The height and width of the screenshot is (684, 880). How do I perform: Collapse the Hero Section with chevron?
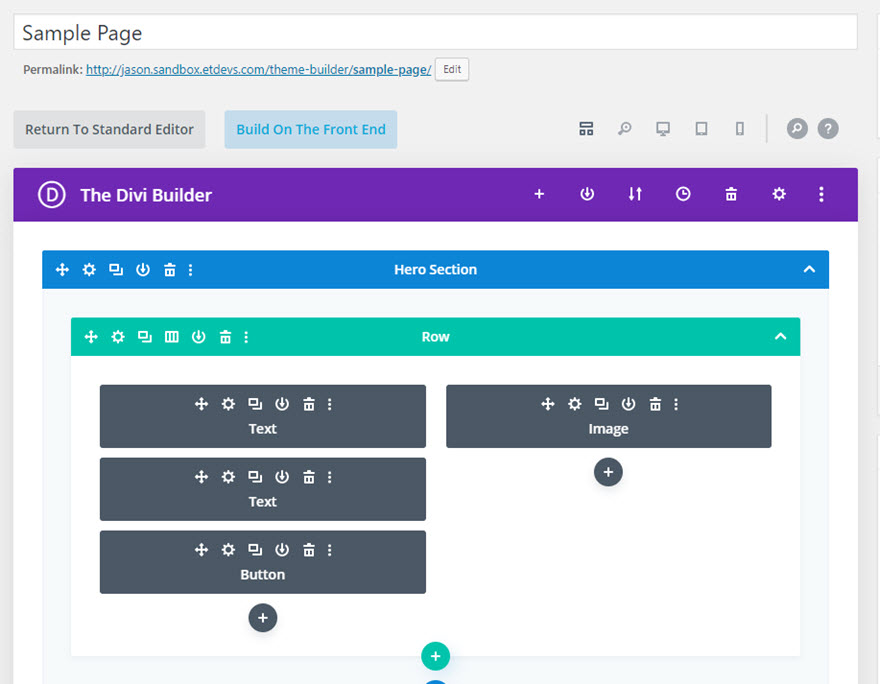pyautogui.click(x=809, y=269)
